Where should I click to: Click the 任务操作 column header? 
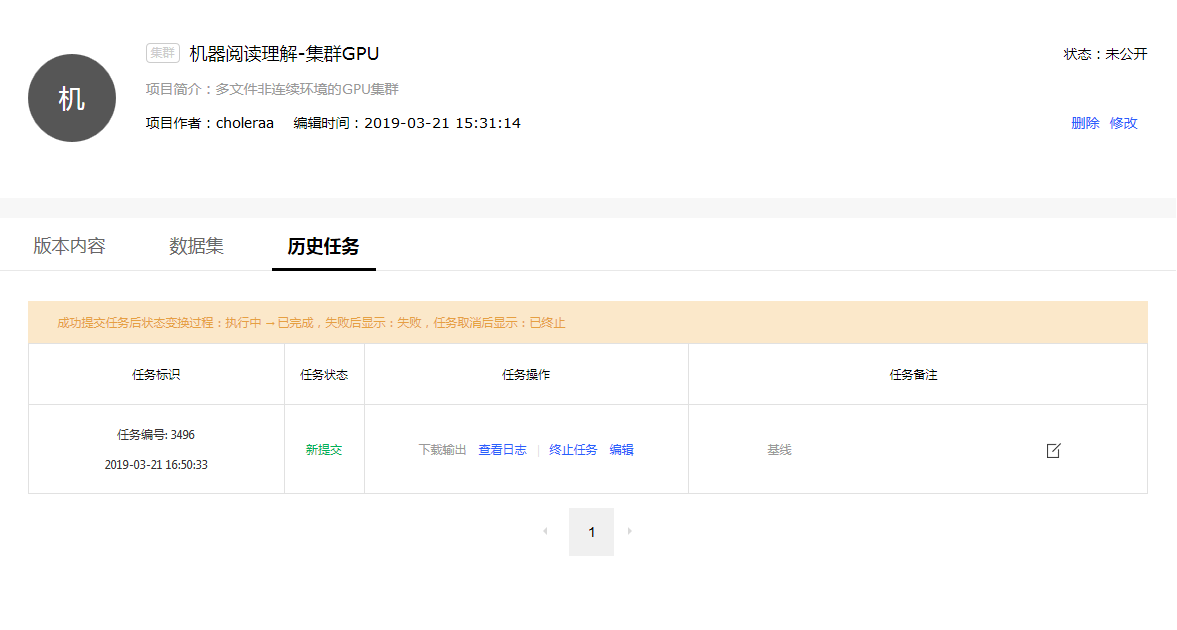526,375
